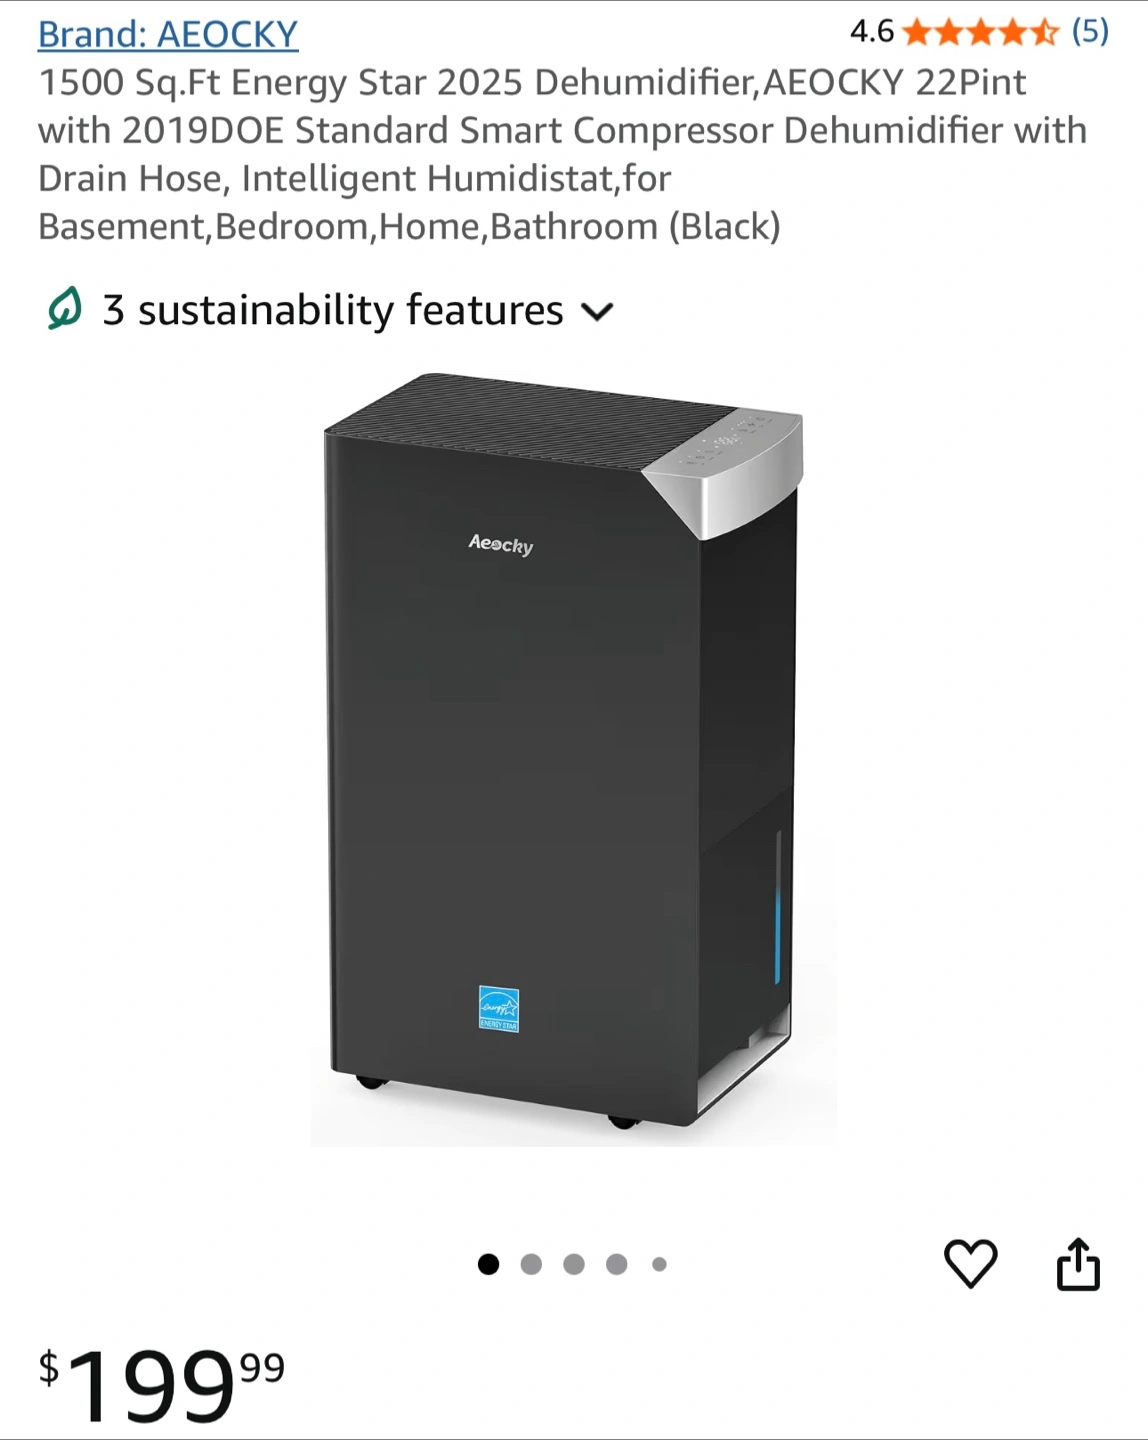This screenshot has width=1148, height=1440.
Task: Select the second image carousel dot
Action: 531,1264
